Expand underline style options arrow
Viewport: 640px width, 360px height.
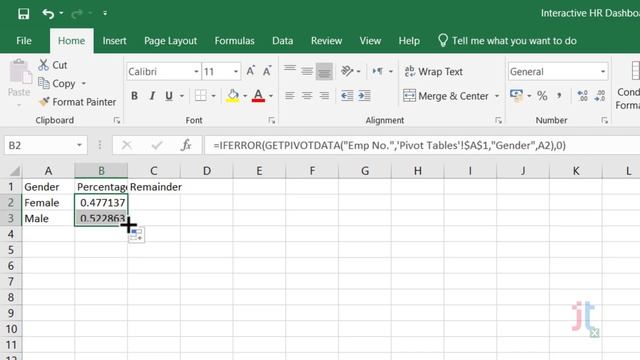[182, 96]
